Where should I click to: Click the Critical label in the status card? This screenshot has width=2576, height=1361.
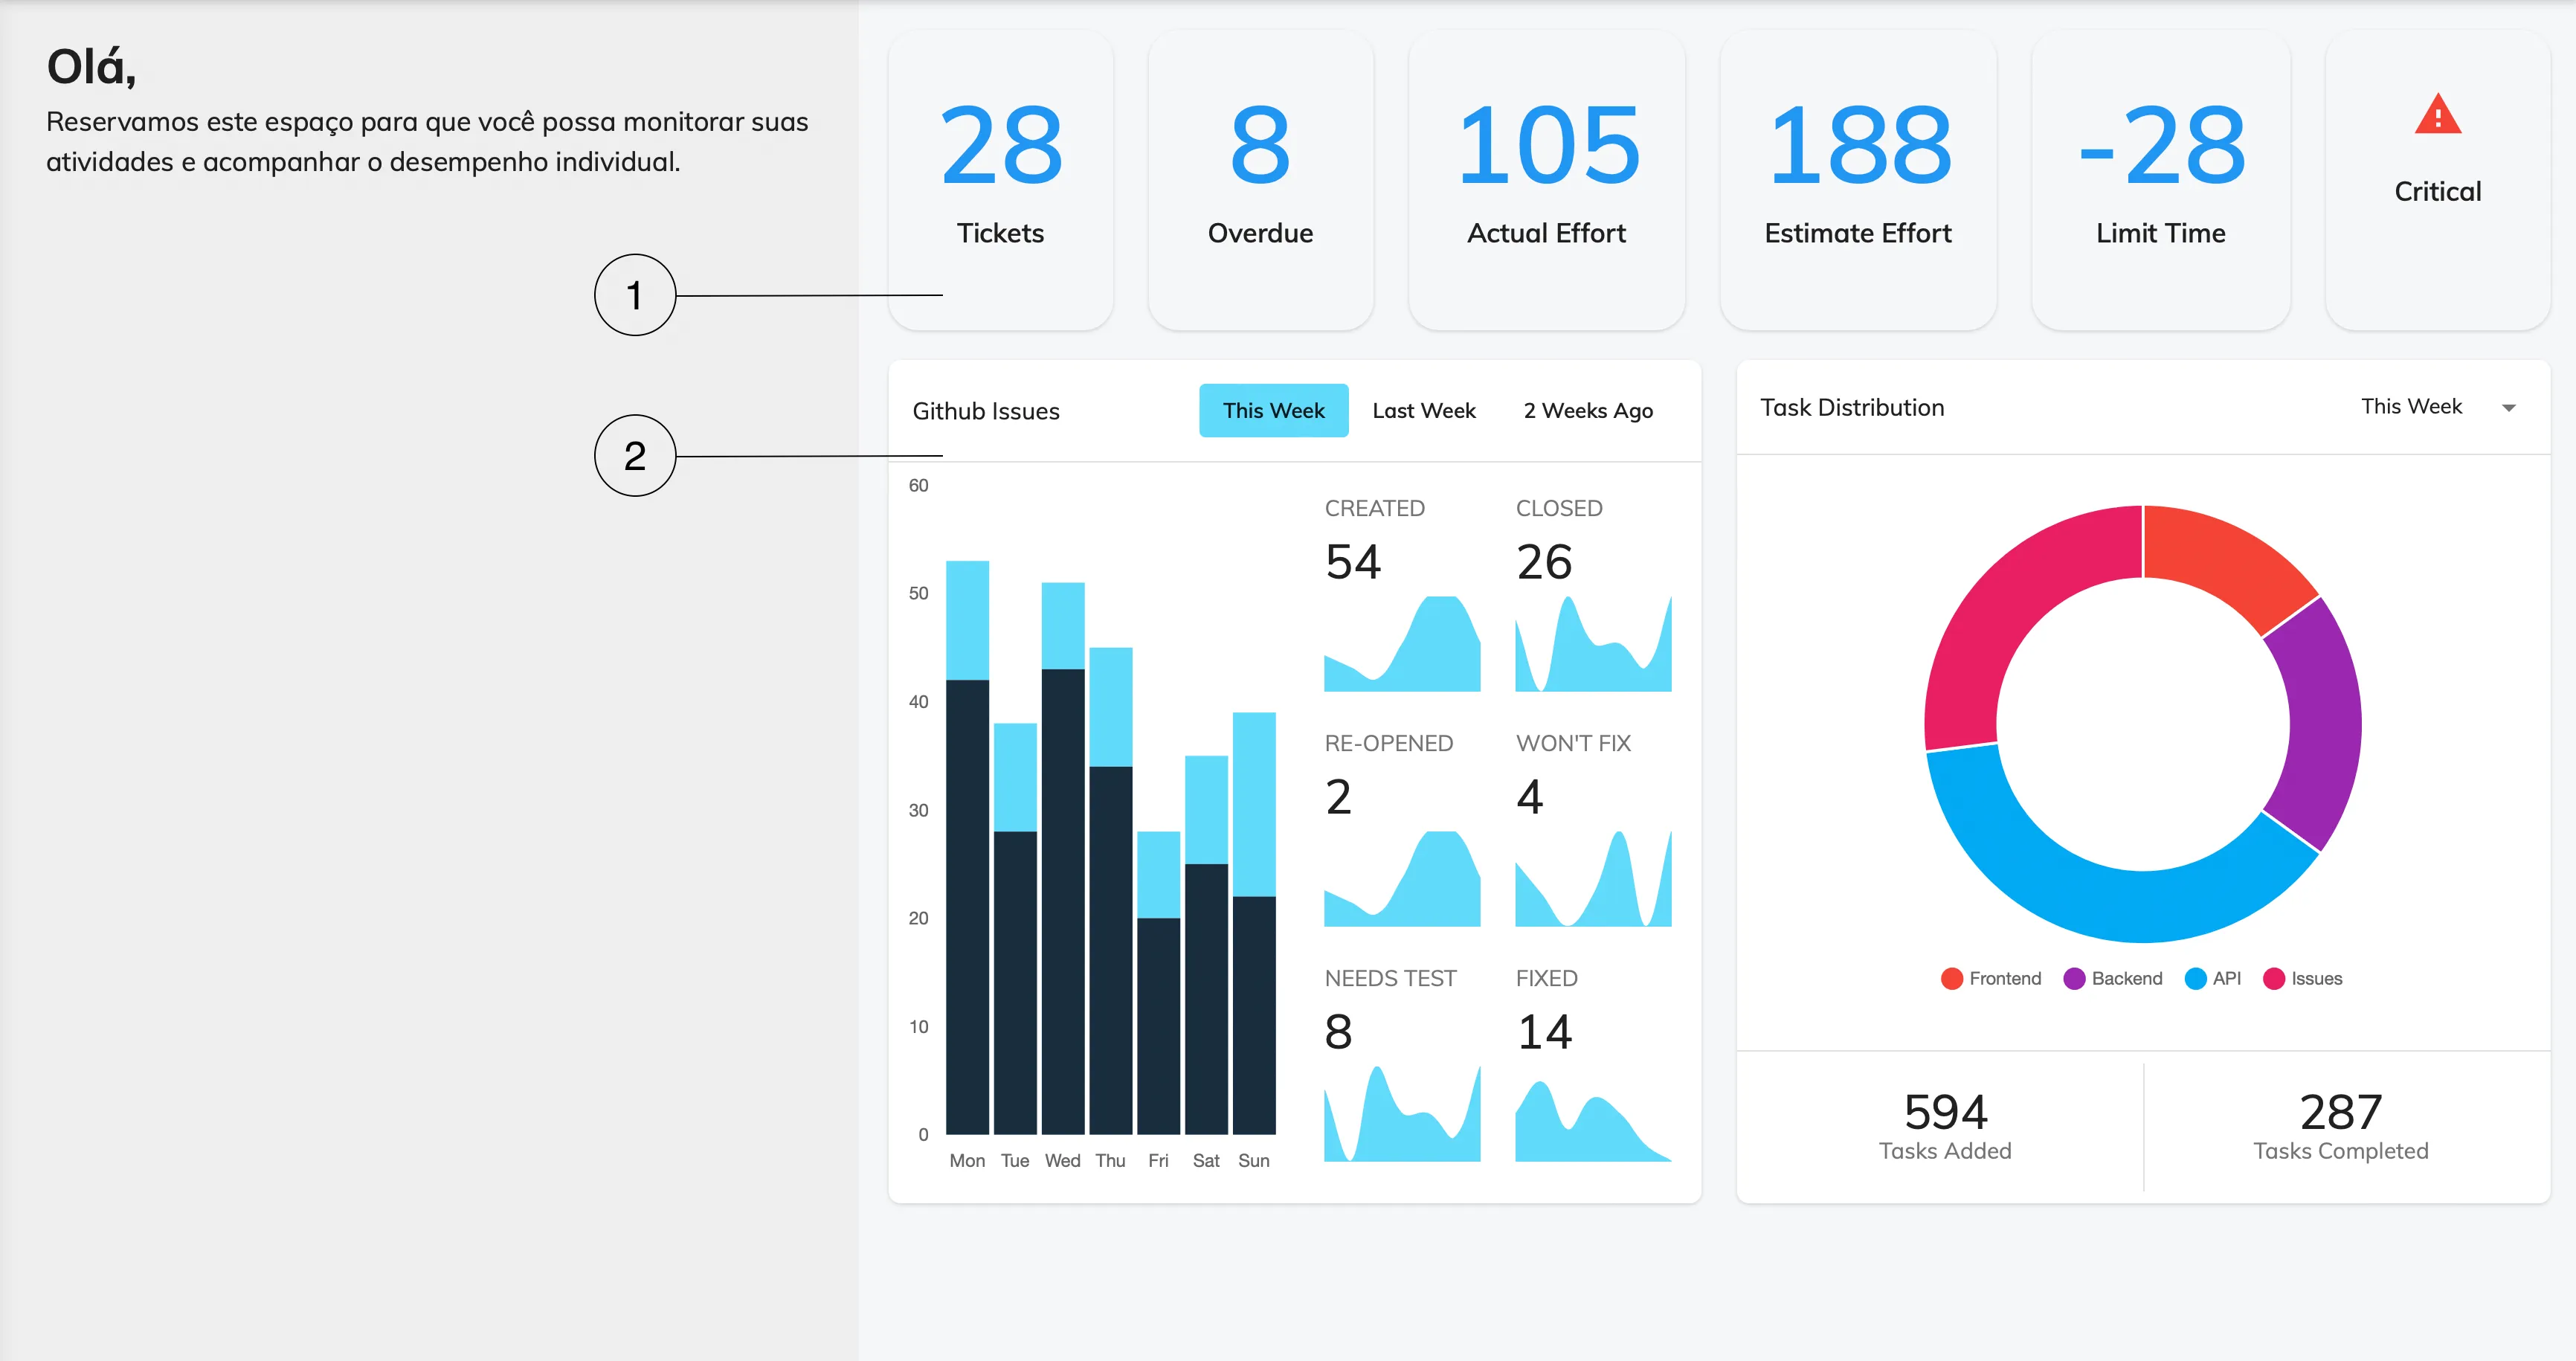2437,191
